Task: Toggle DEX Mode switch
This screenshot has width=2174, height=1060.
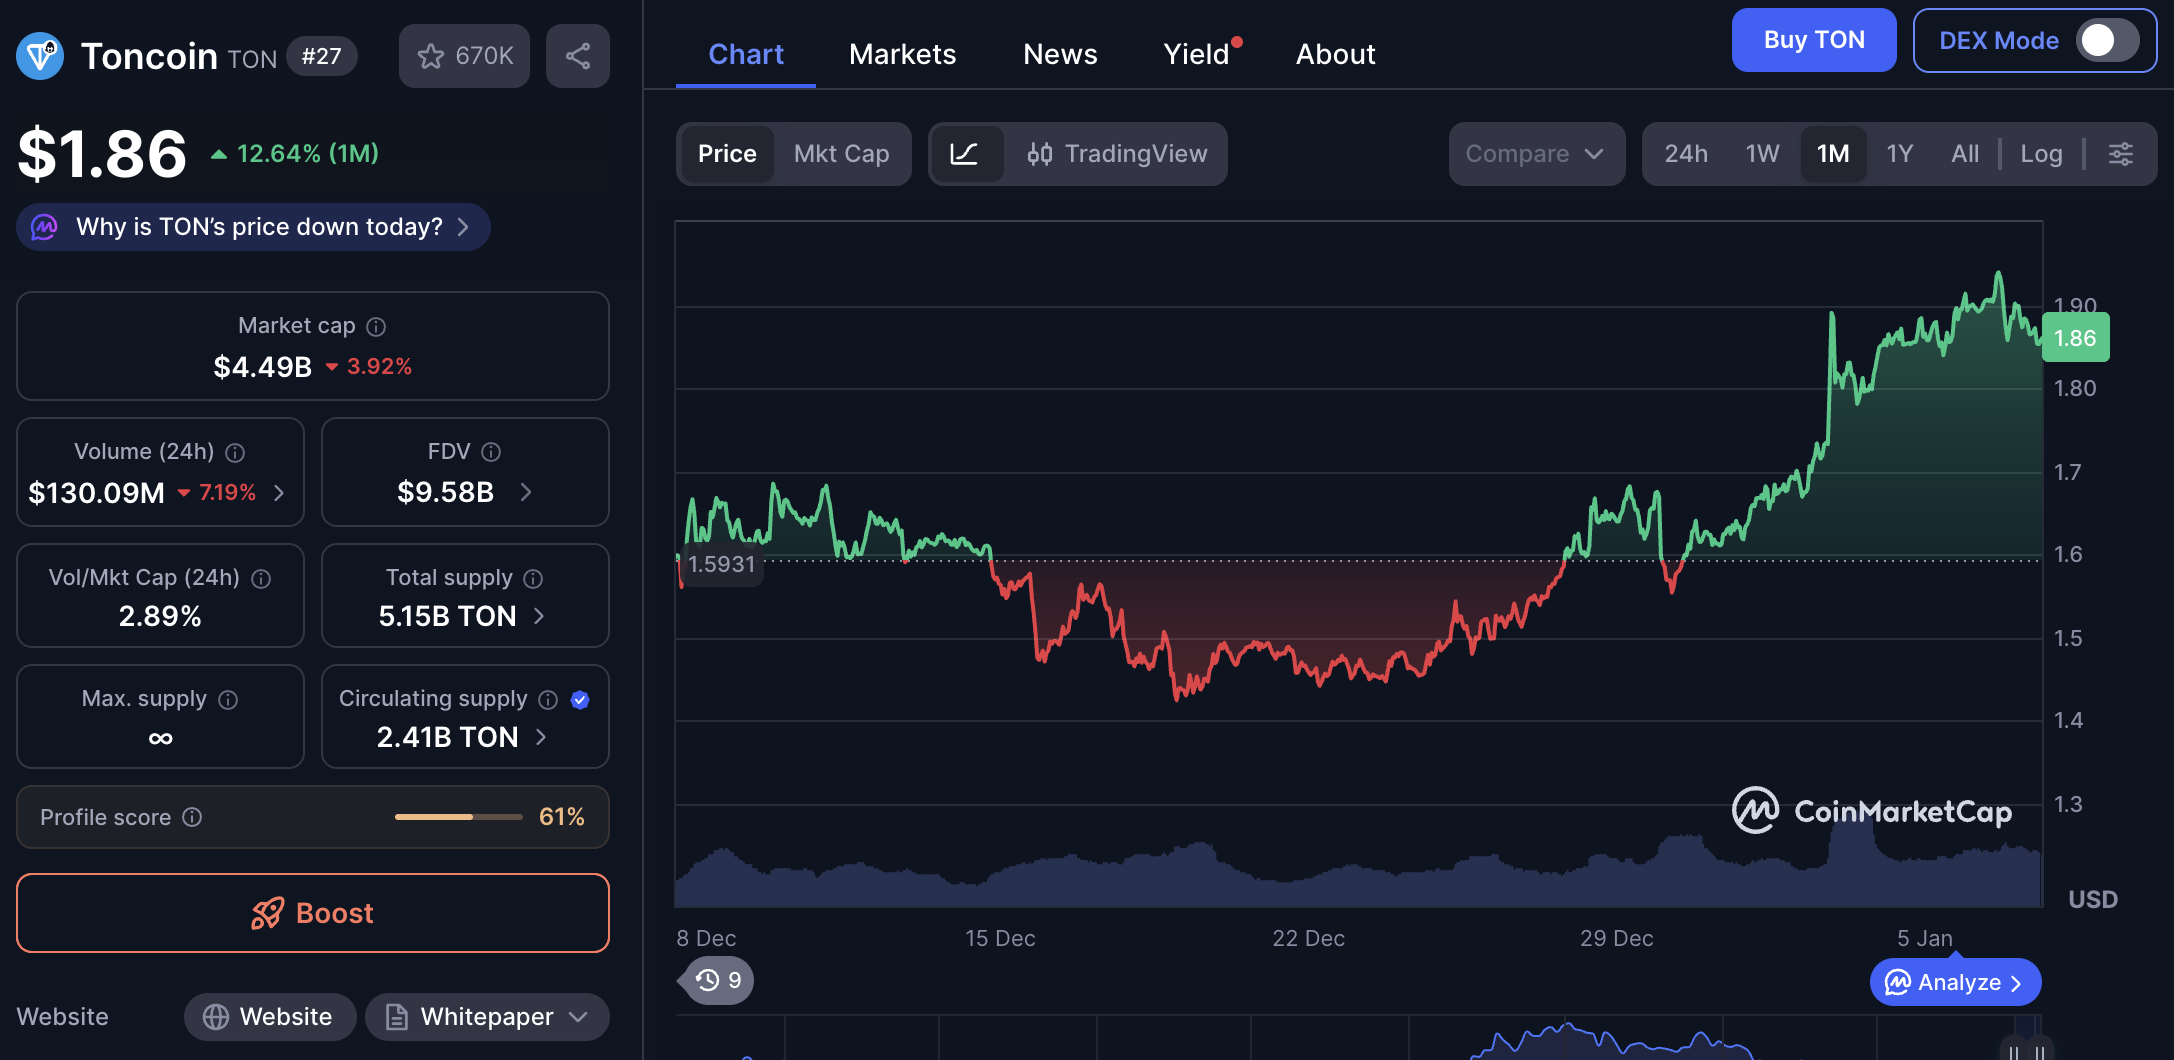Action: pos(2107,41)
